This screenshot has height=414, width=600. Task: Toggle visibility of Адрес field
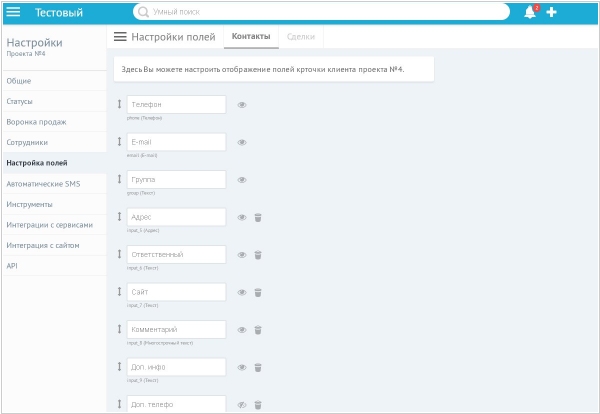coord(242,217)
